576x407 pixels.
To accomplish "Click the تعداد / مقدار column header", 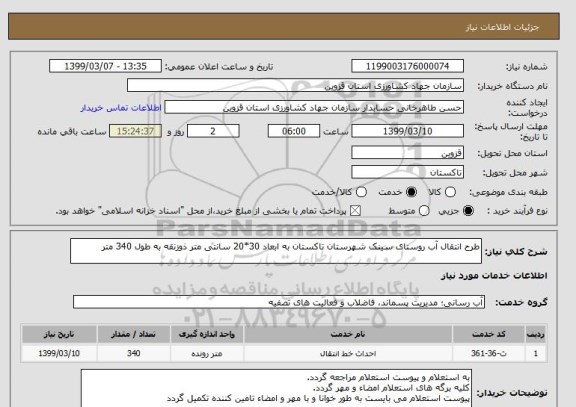I will point(133,334).
